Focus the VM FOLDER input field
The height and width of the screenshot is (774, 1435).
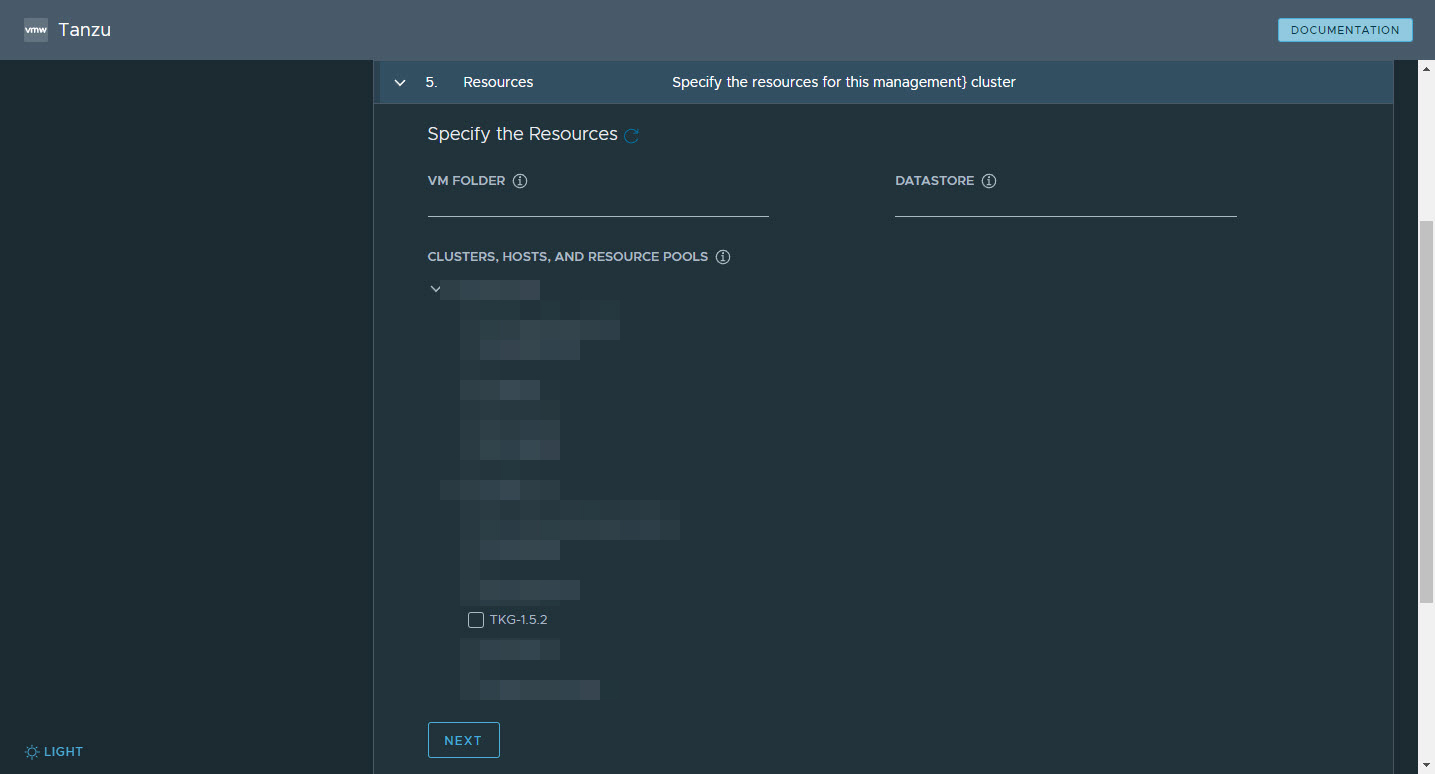[x=598, y=205]
